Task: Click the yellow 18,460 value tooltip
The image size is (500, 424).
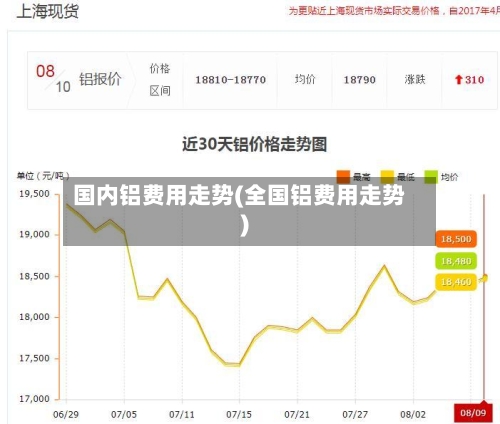Action: [456, 282]
